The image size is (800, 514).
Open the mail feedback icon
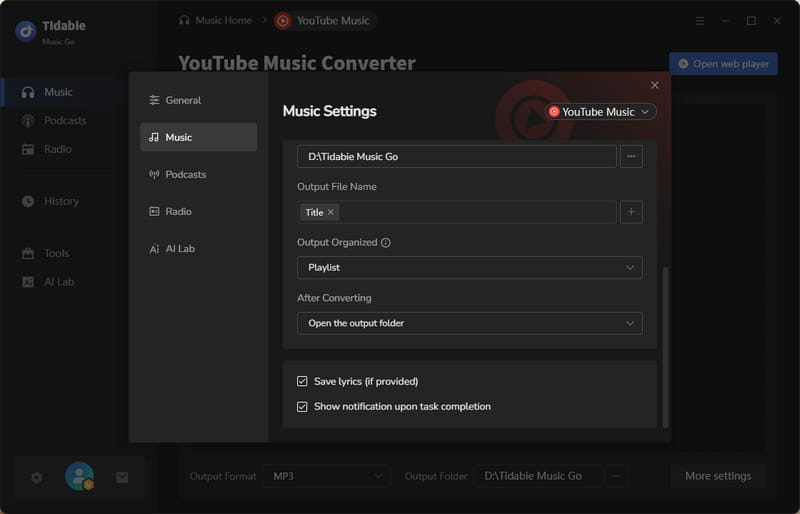pos(122,477)
